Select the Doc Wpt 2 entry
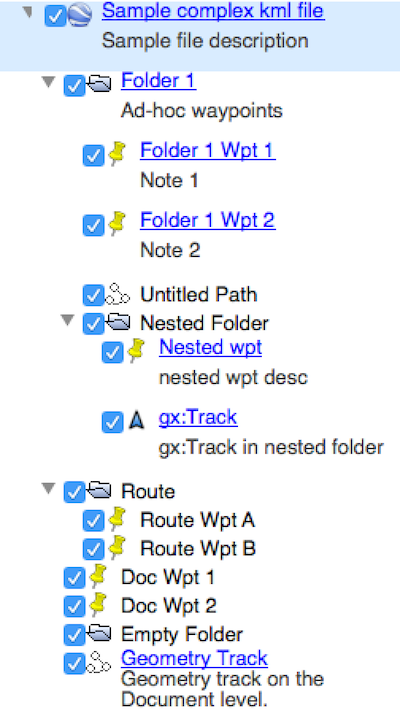The width and height of the screenshot is (400, 716). [x=168, y=606]
